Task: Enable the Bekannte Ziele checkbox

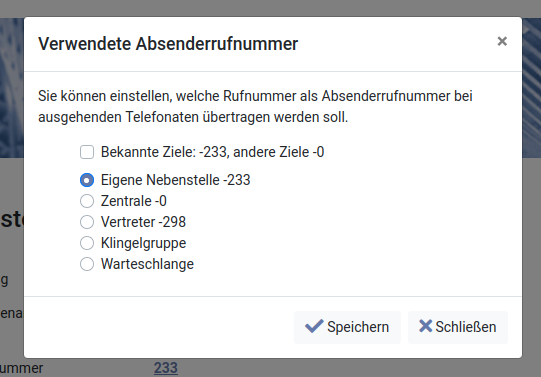Action: pyautogui.click(x=87, y=152)
